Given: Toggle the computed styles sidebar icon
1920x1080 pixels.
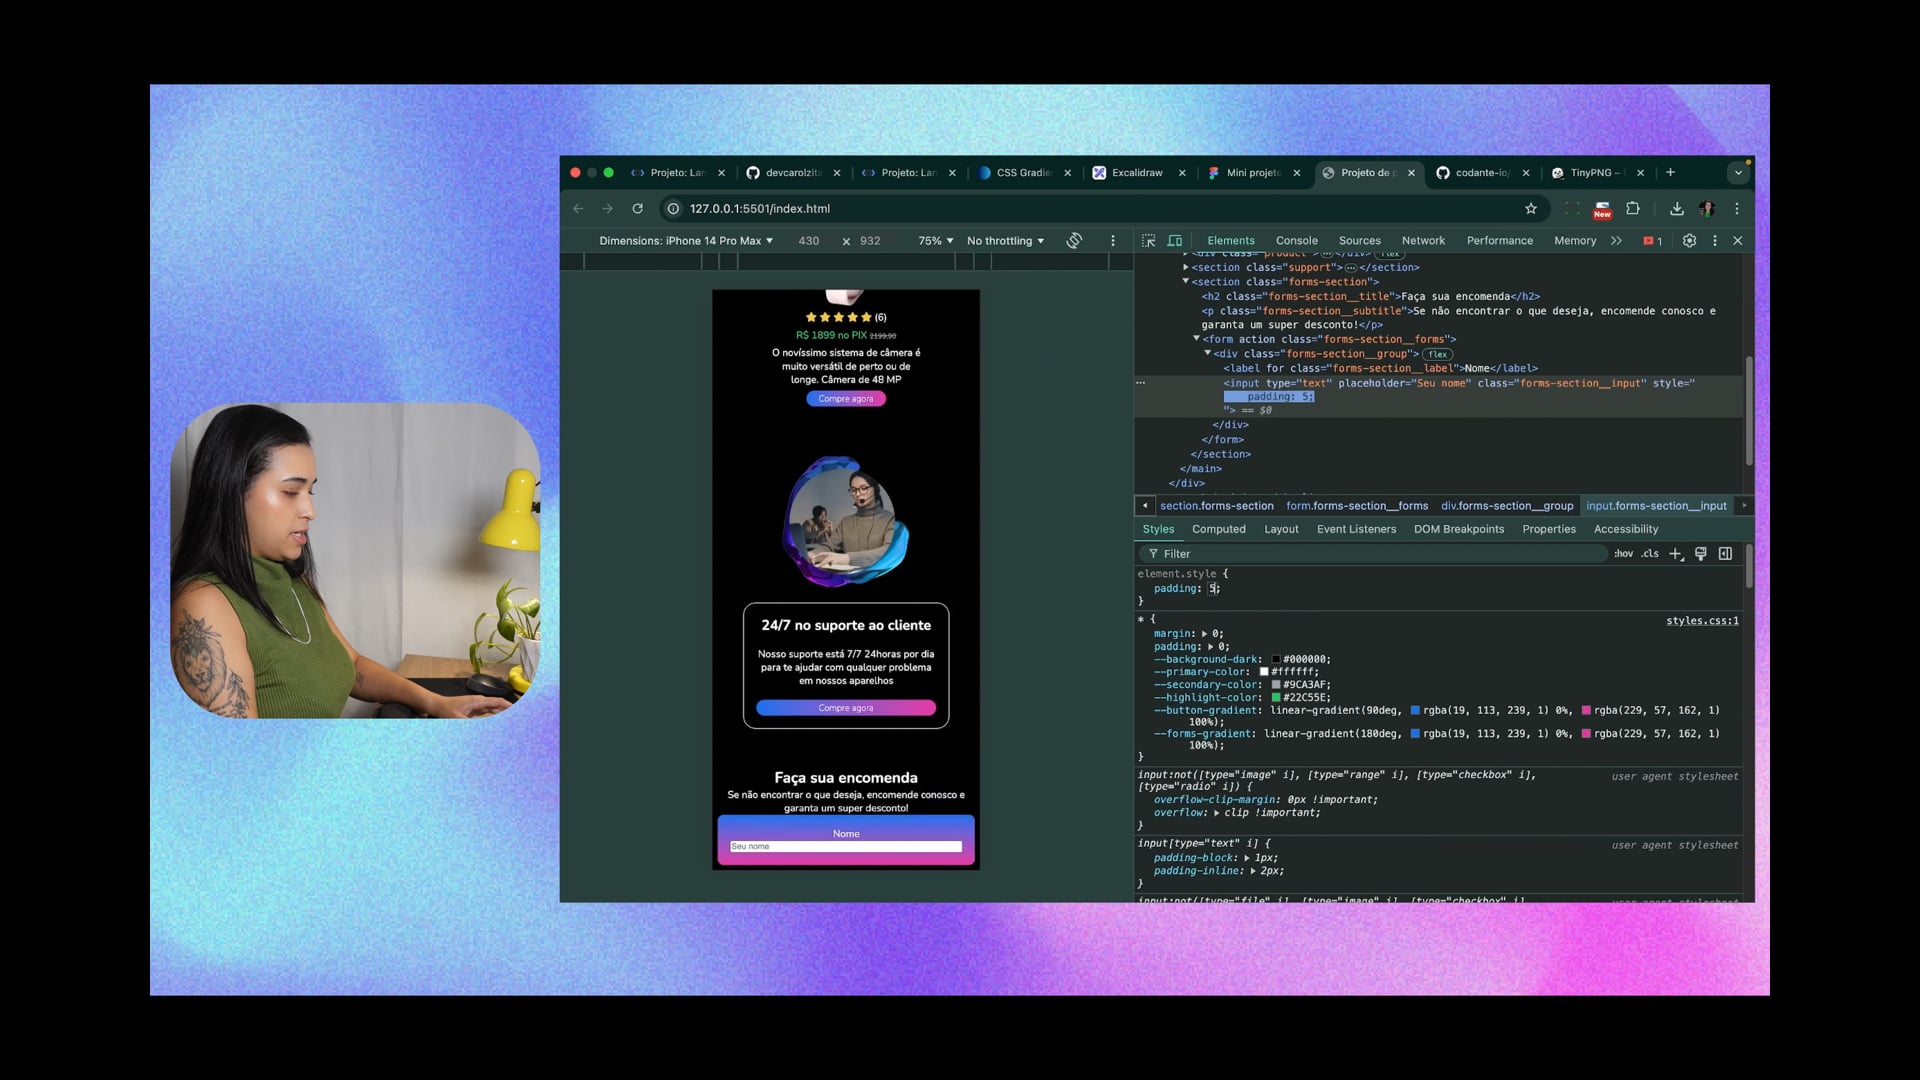Looking at the screenshot, I should tap(1725, 554).
